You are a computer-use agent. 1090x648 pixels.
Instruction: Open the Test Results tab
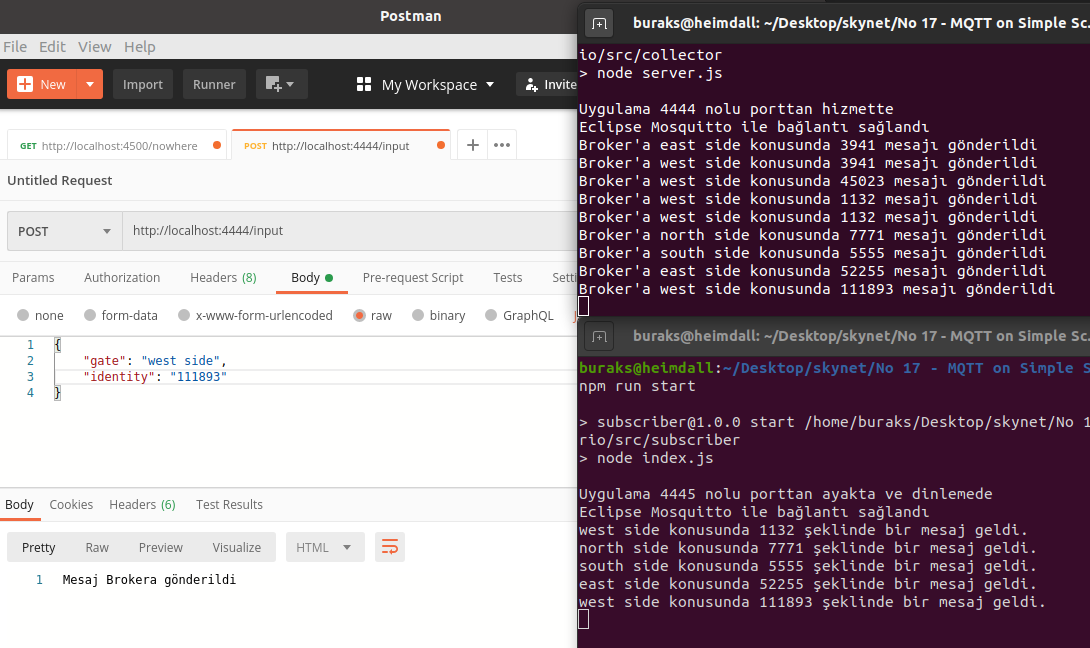click(229, 505)
